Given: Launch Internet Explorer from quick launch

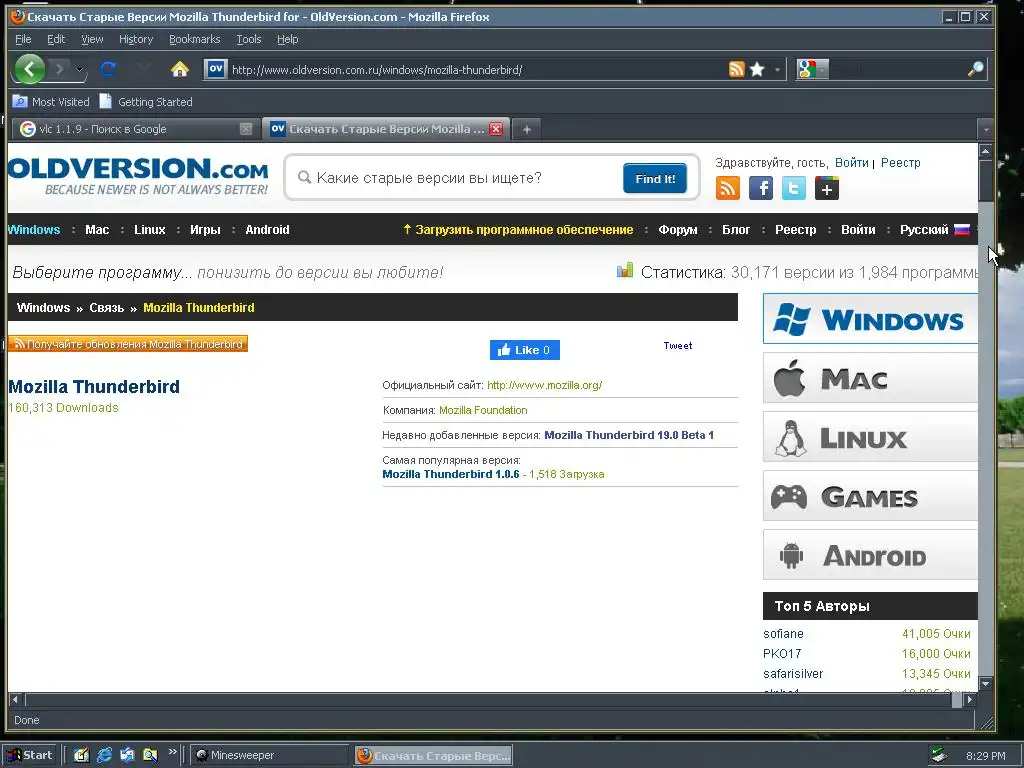Looking at the screenshot, I should [104, 755].
